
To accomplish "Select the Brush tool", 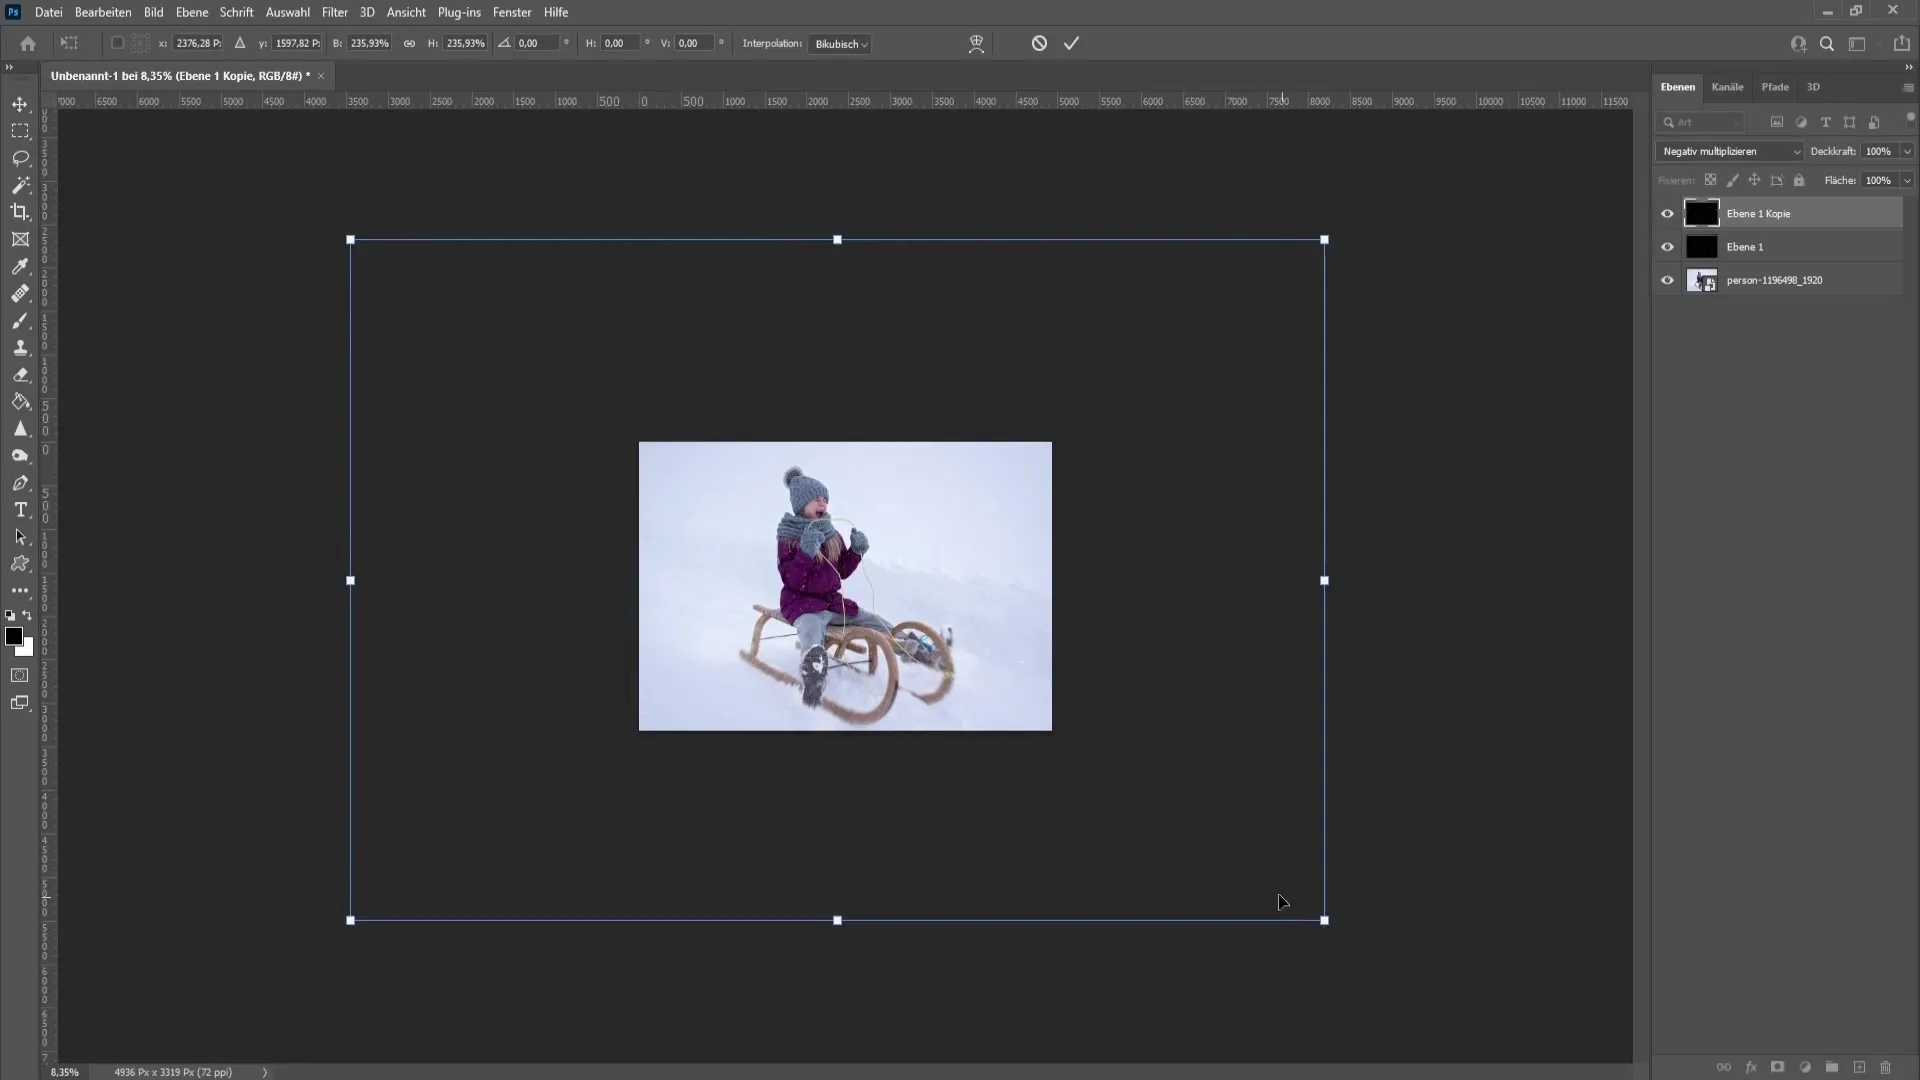I will point(20,320).
